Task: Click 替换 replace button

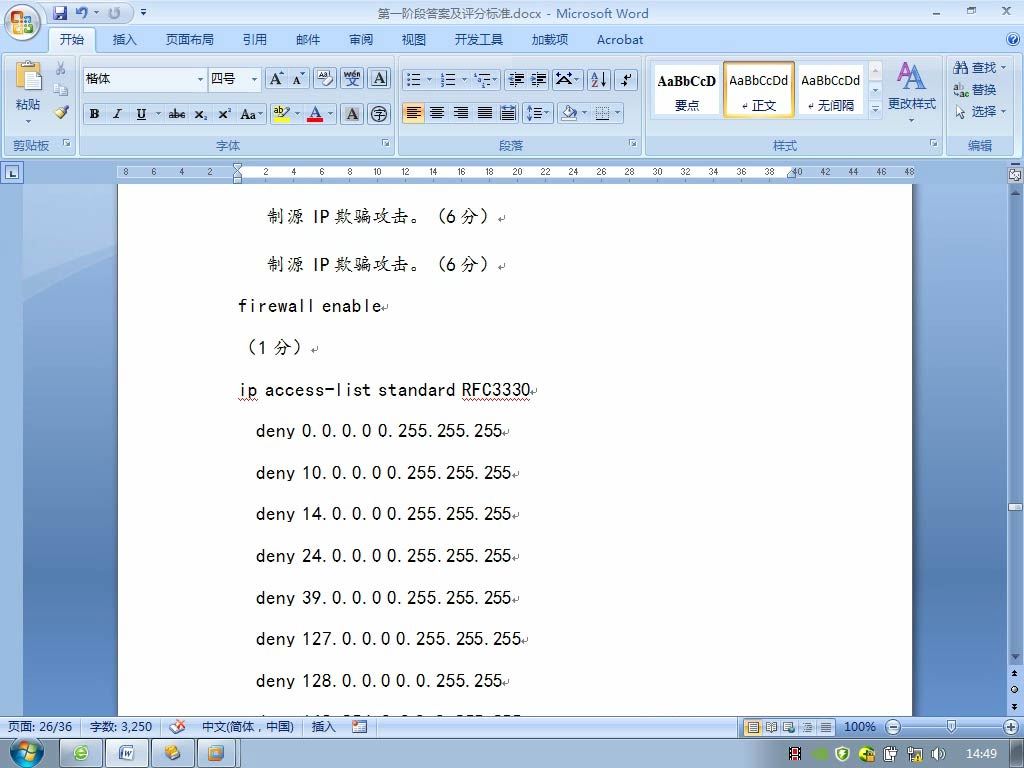Action: click(x=975, y=90)
